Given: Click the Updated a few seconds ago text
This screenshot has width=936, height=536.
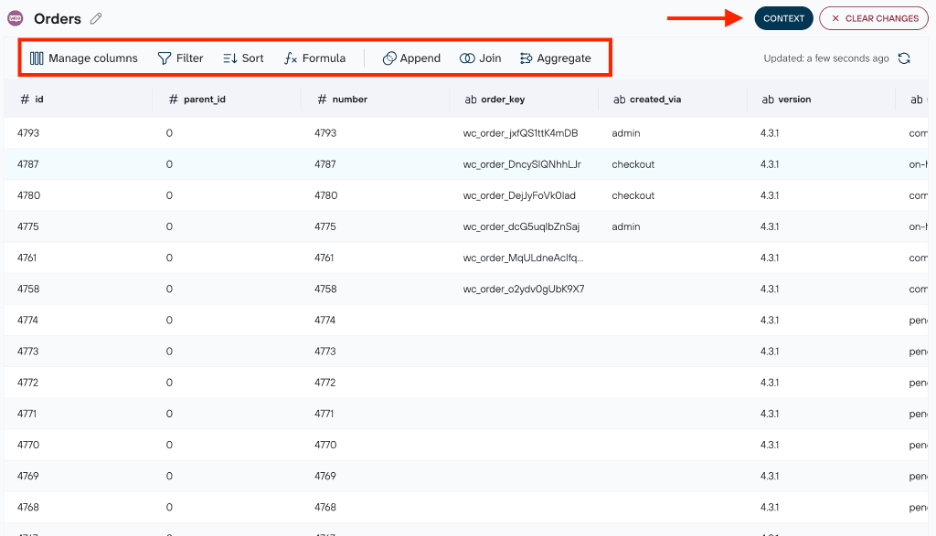Looking at the screenshot, I should [x=826, y=58].
